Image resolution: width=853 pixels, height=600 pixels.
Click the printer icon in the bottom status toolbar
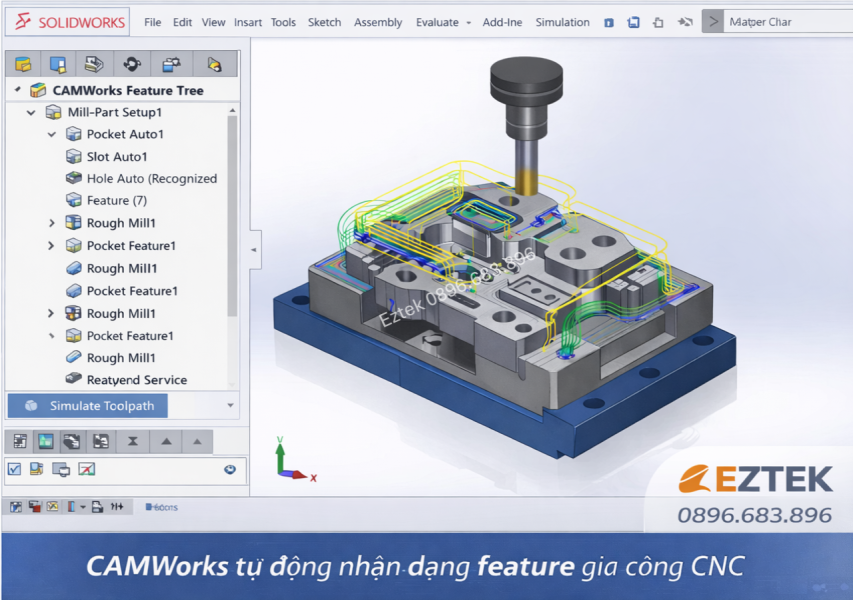(97, 507)
